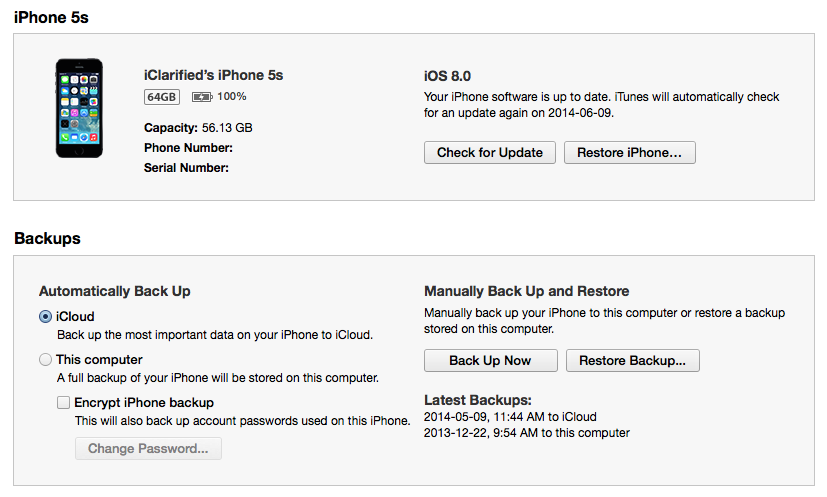This screenshot has width=827, height=497.
Task: Click the Back Up Now button
Action: pyautogui.click(x=489, y=360)
